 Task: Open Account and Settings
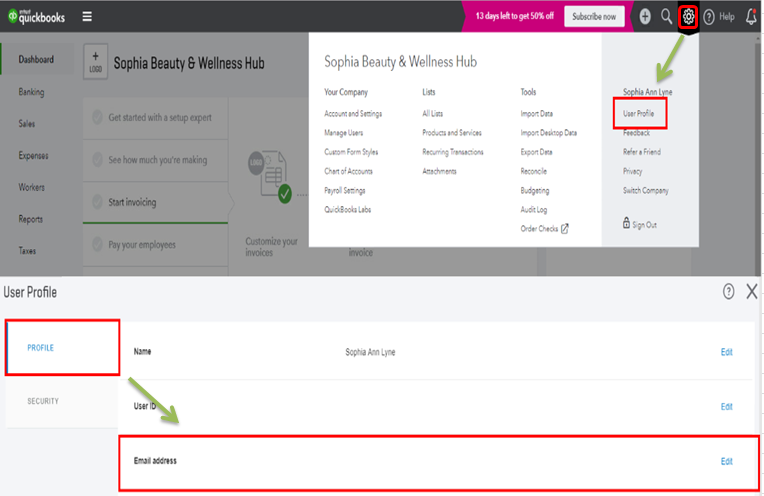tap(353, 114)
